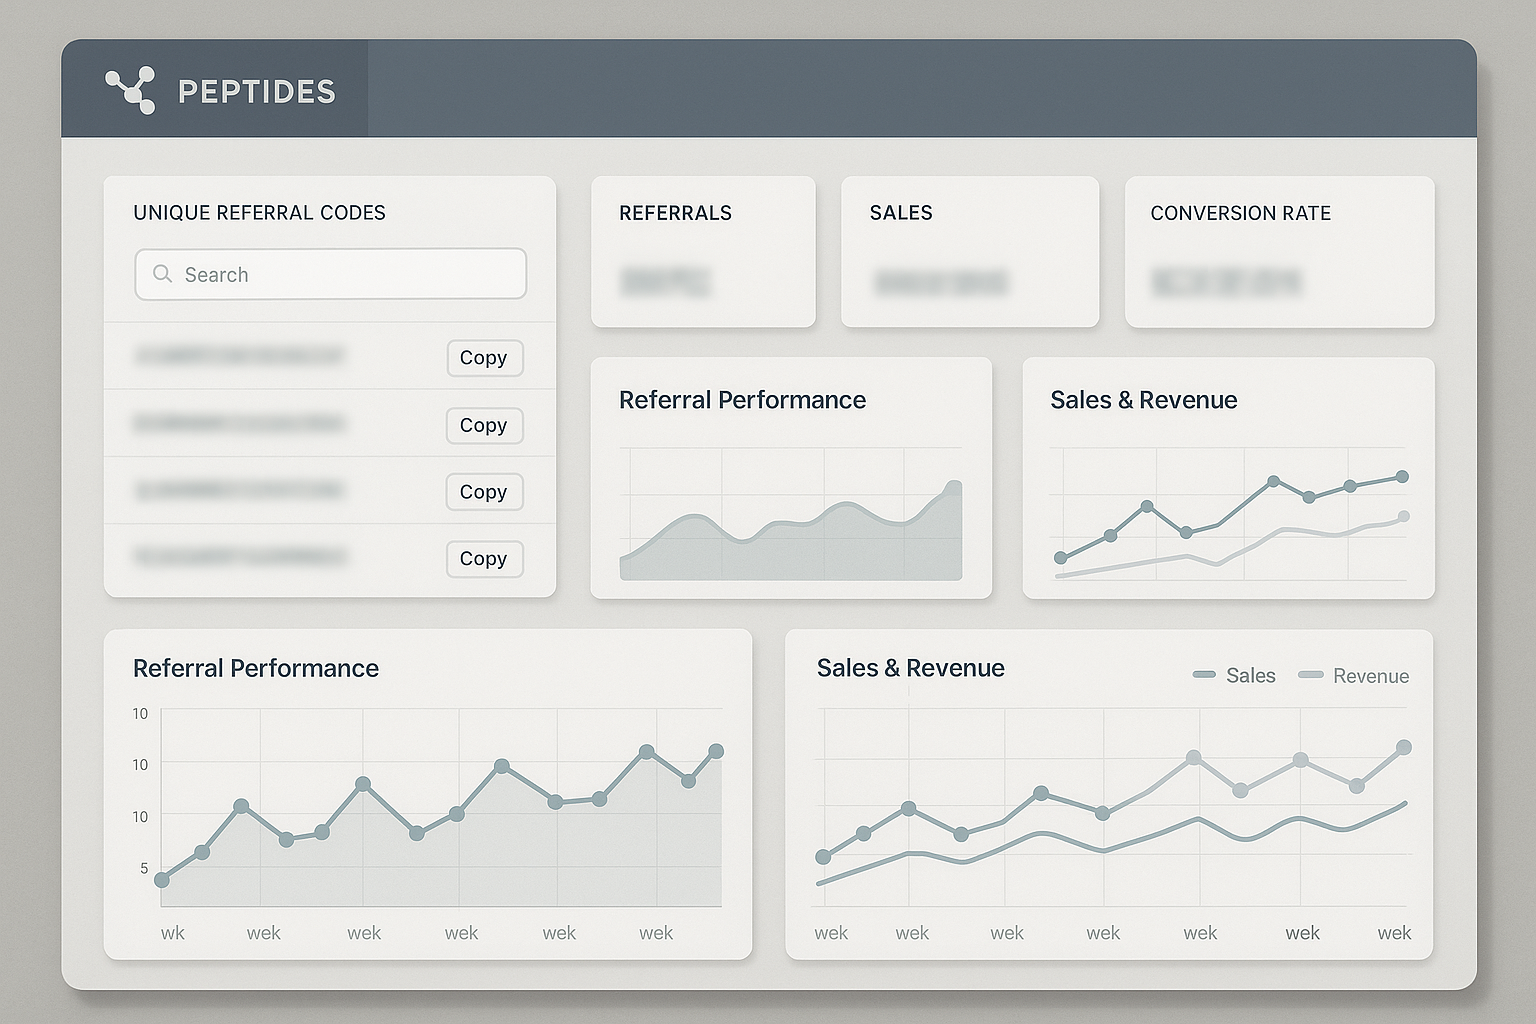The image size is (1536, 1024).
Task: Select the Sales legend marker icon
Action: pyautogui.click(x=1204, y=675)
